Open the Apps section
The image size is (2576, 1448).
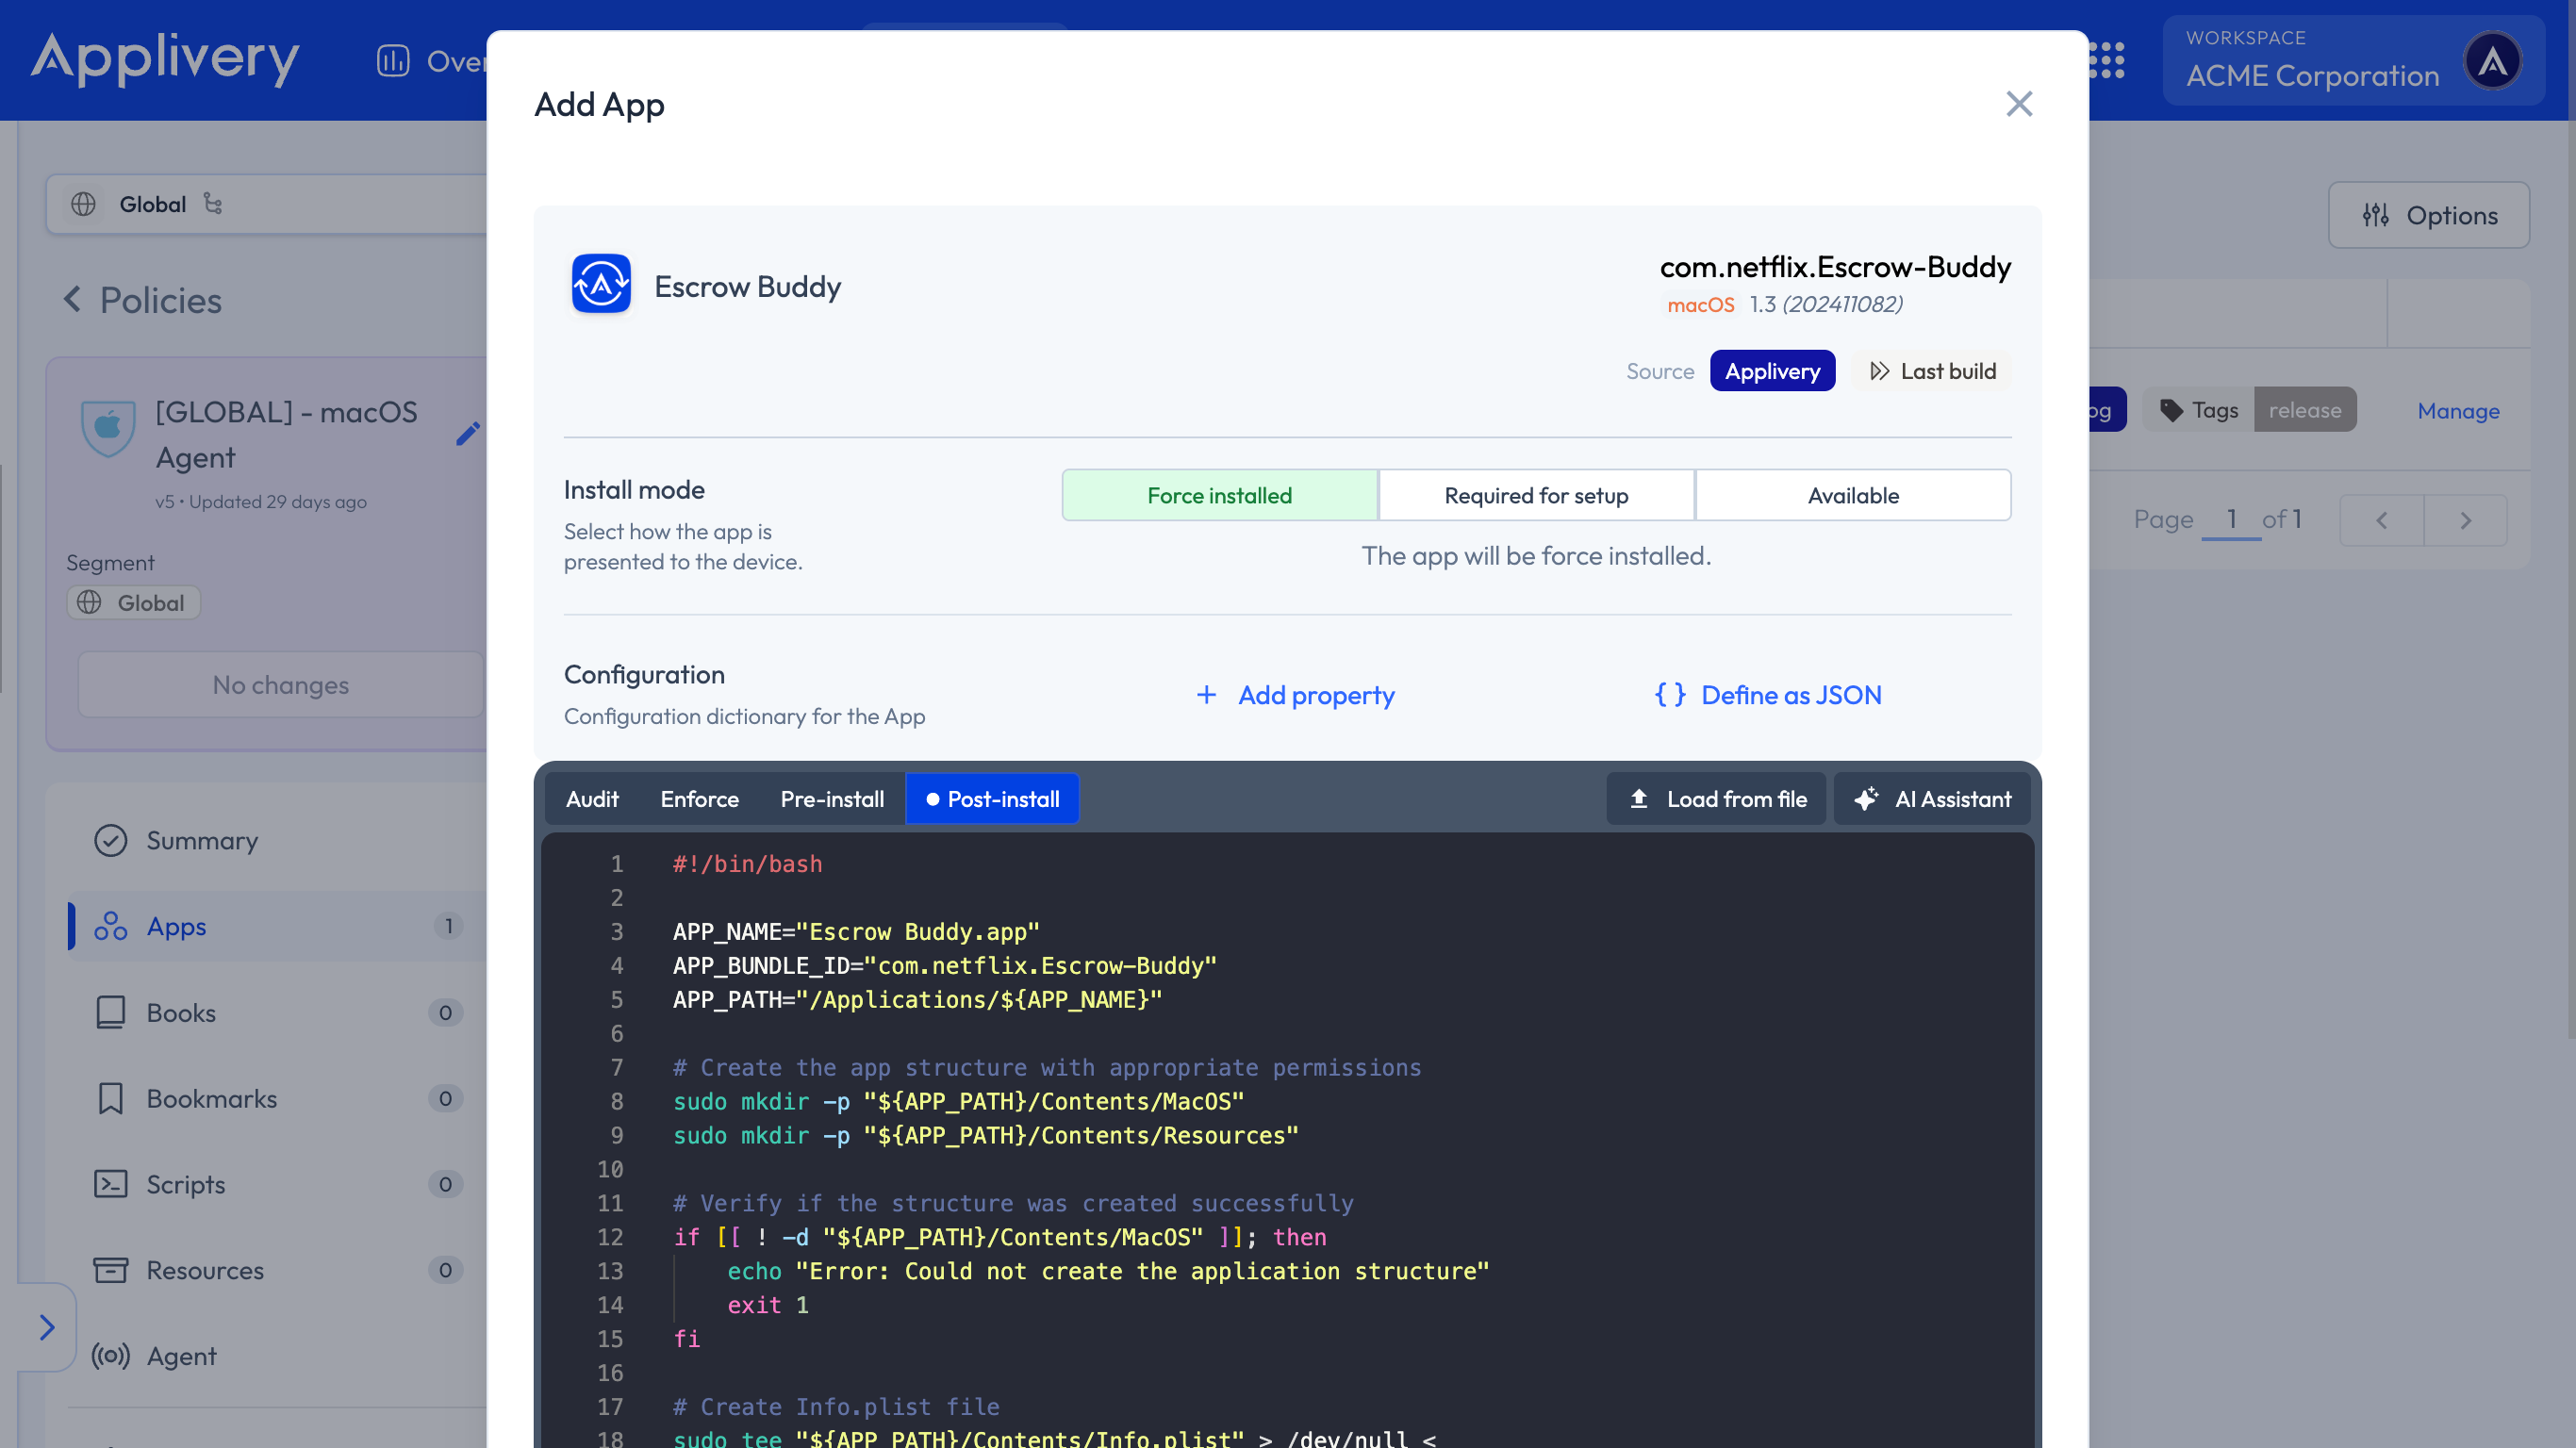tap(276, 926)
